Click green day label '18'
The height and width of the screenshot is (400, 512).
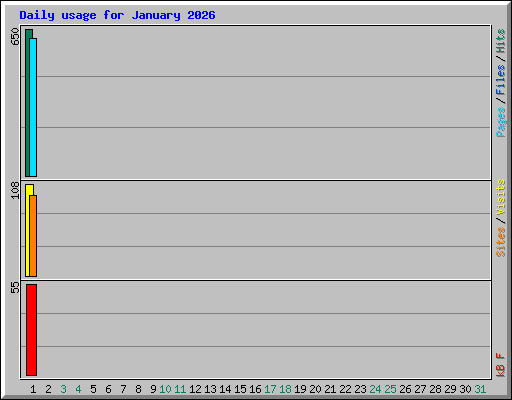(285, 389)
